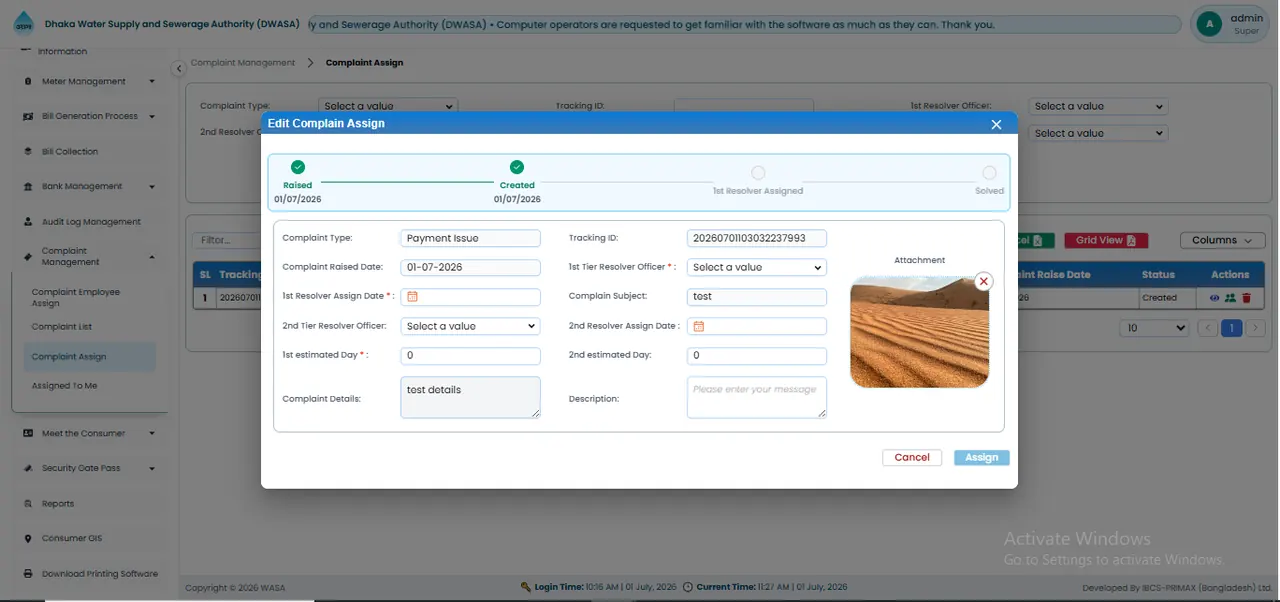Select the 1st Resolver Assigned step circle

(758, 173)
